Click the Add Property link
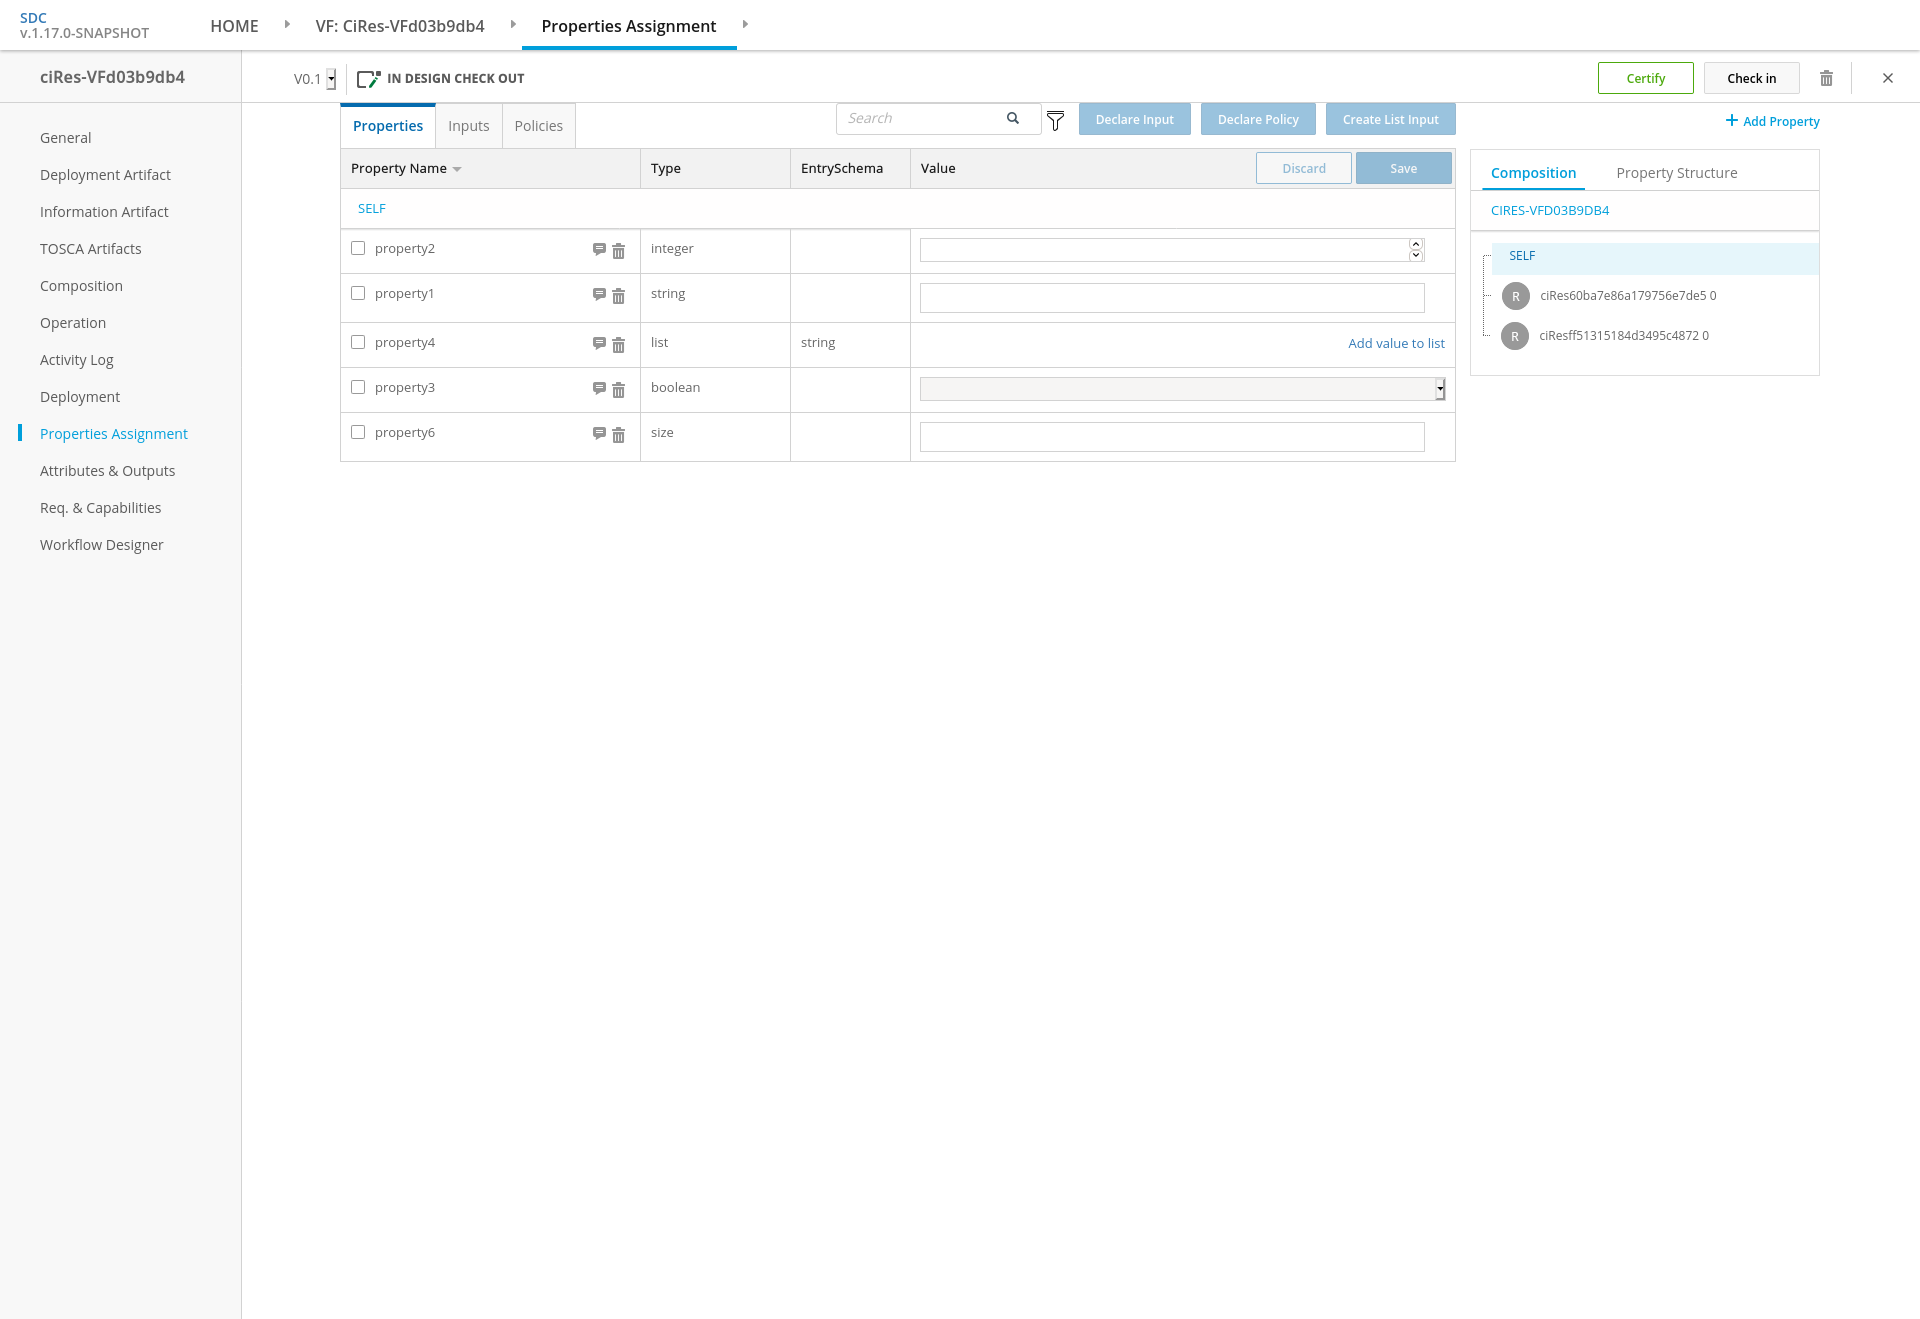Viewport: 1920px width, 1319px height. [x=1781, y=121]
